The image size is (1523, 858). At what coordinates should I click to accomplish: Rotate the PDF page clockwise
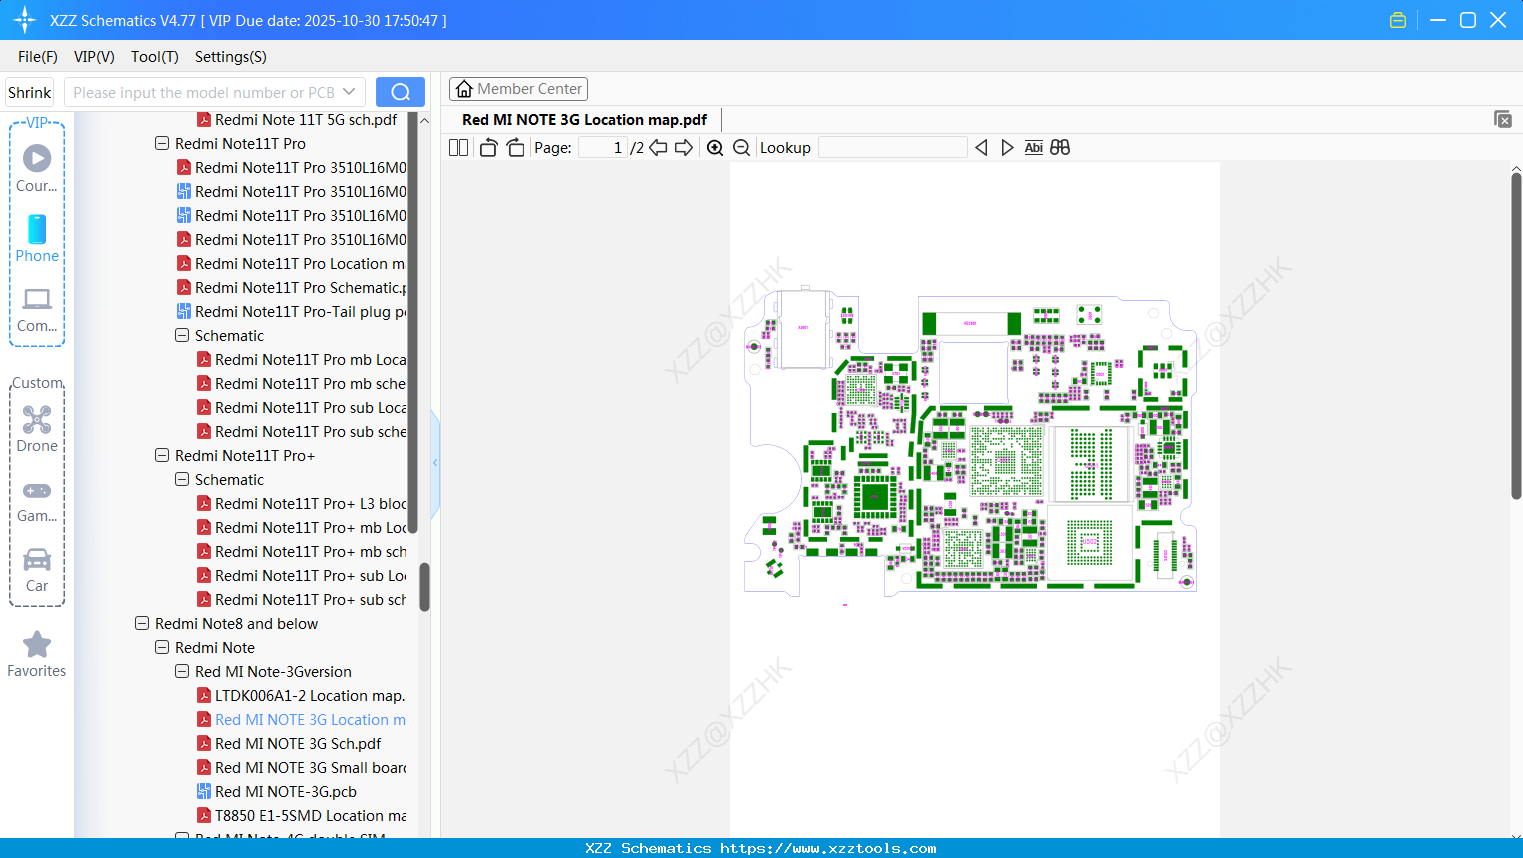515,146
